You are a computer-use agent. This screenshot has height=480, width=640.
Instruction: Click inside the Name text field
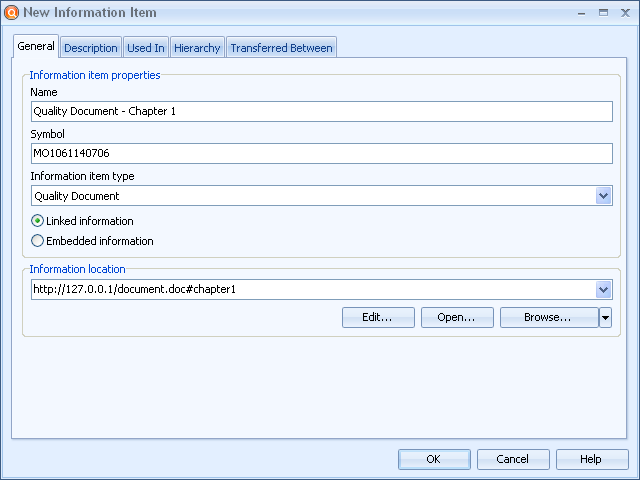pos(321,112)
